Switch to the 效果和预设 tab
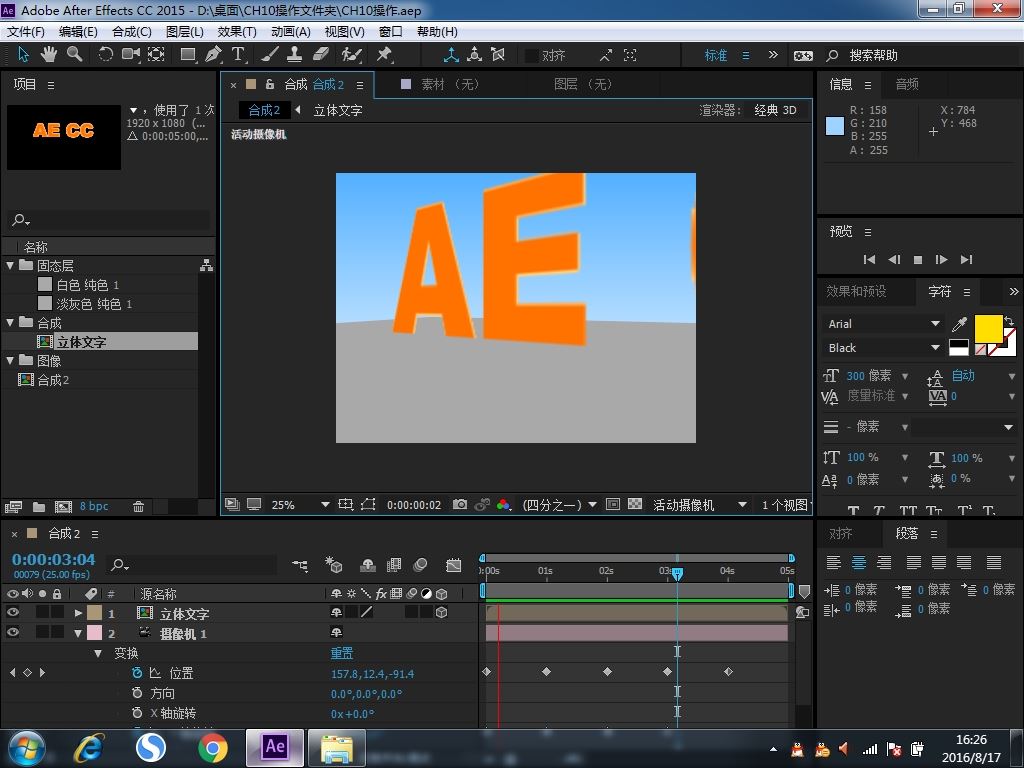Screen dimensions: 1024x768 pyautogui.click(x=856, y=291)
